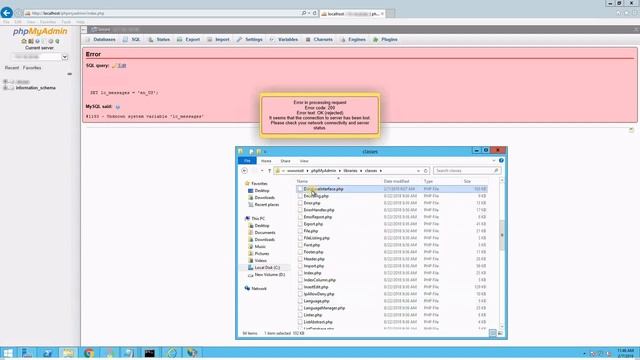This screenshot has height=360, width=640.
Task: Tick checkbox for Header.php
Action: (x=300, y=259)
